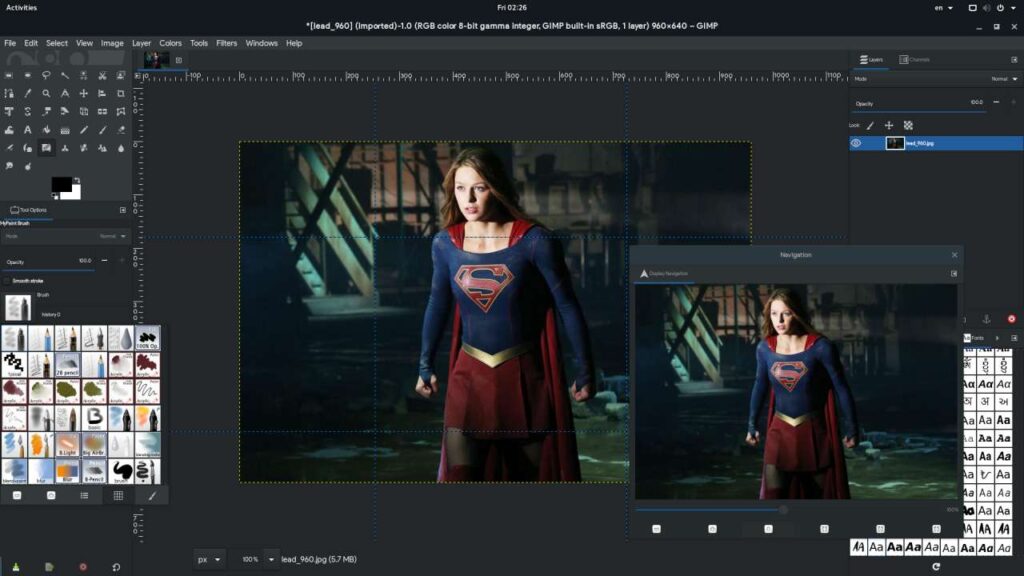Select the Free Select lasso tool

[x=46, y=75]
